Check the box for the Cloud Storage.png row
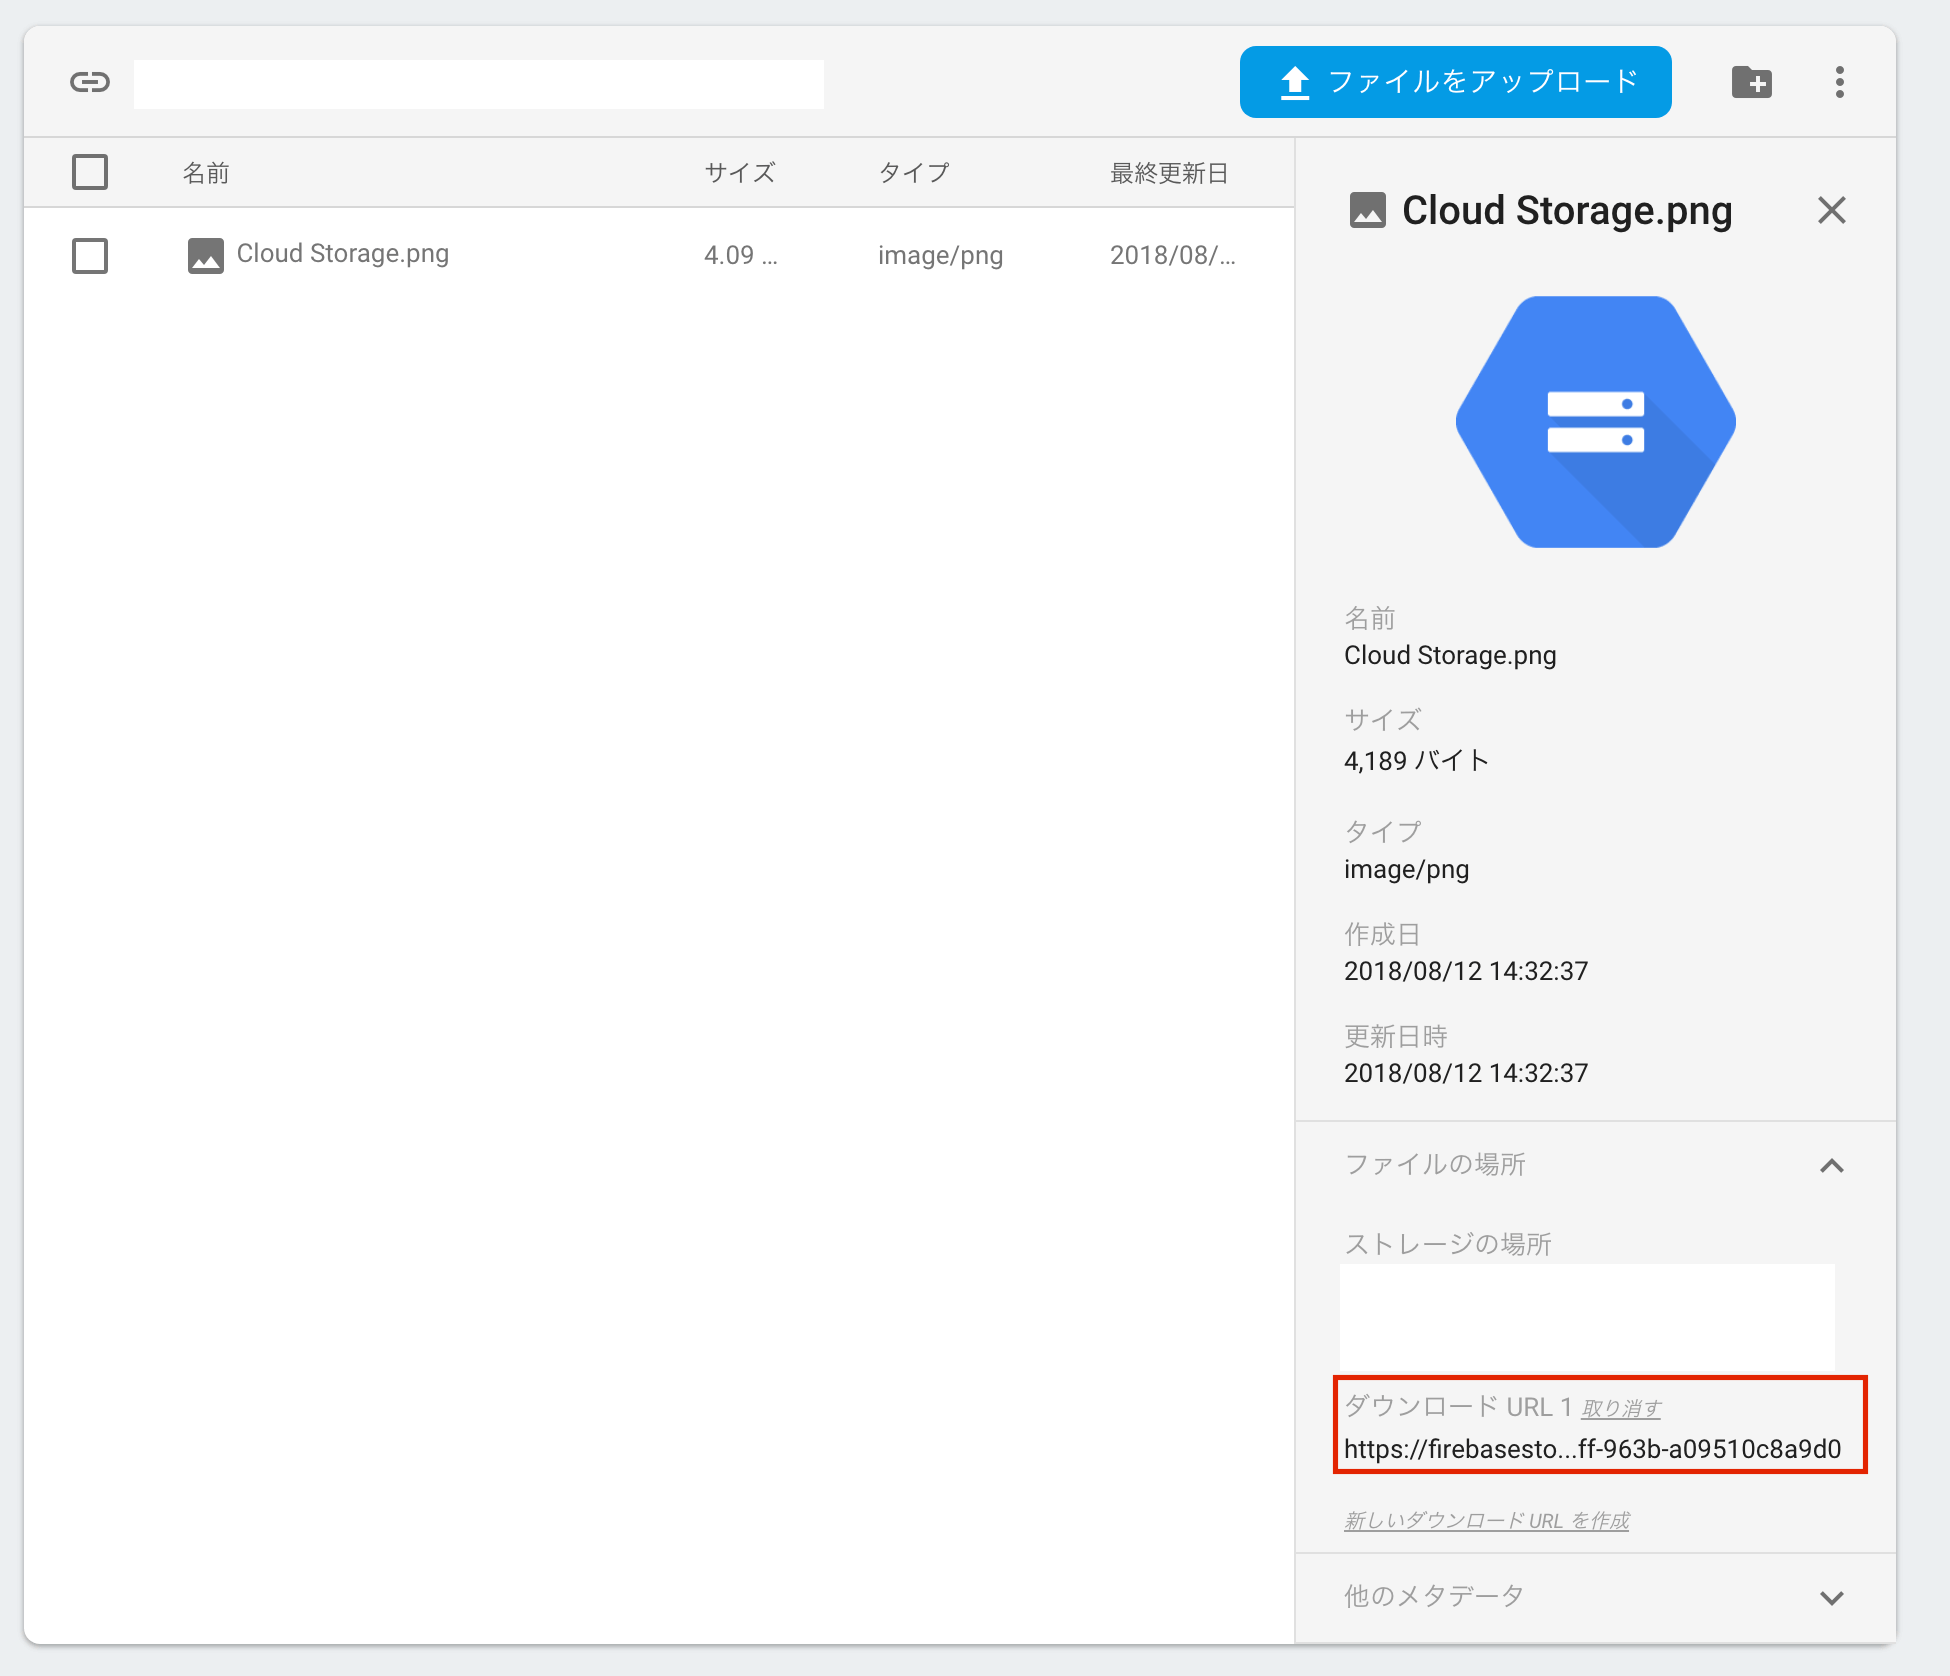The image size is (1950, 1676). coord(90,255)
